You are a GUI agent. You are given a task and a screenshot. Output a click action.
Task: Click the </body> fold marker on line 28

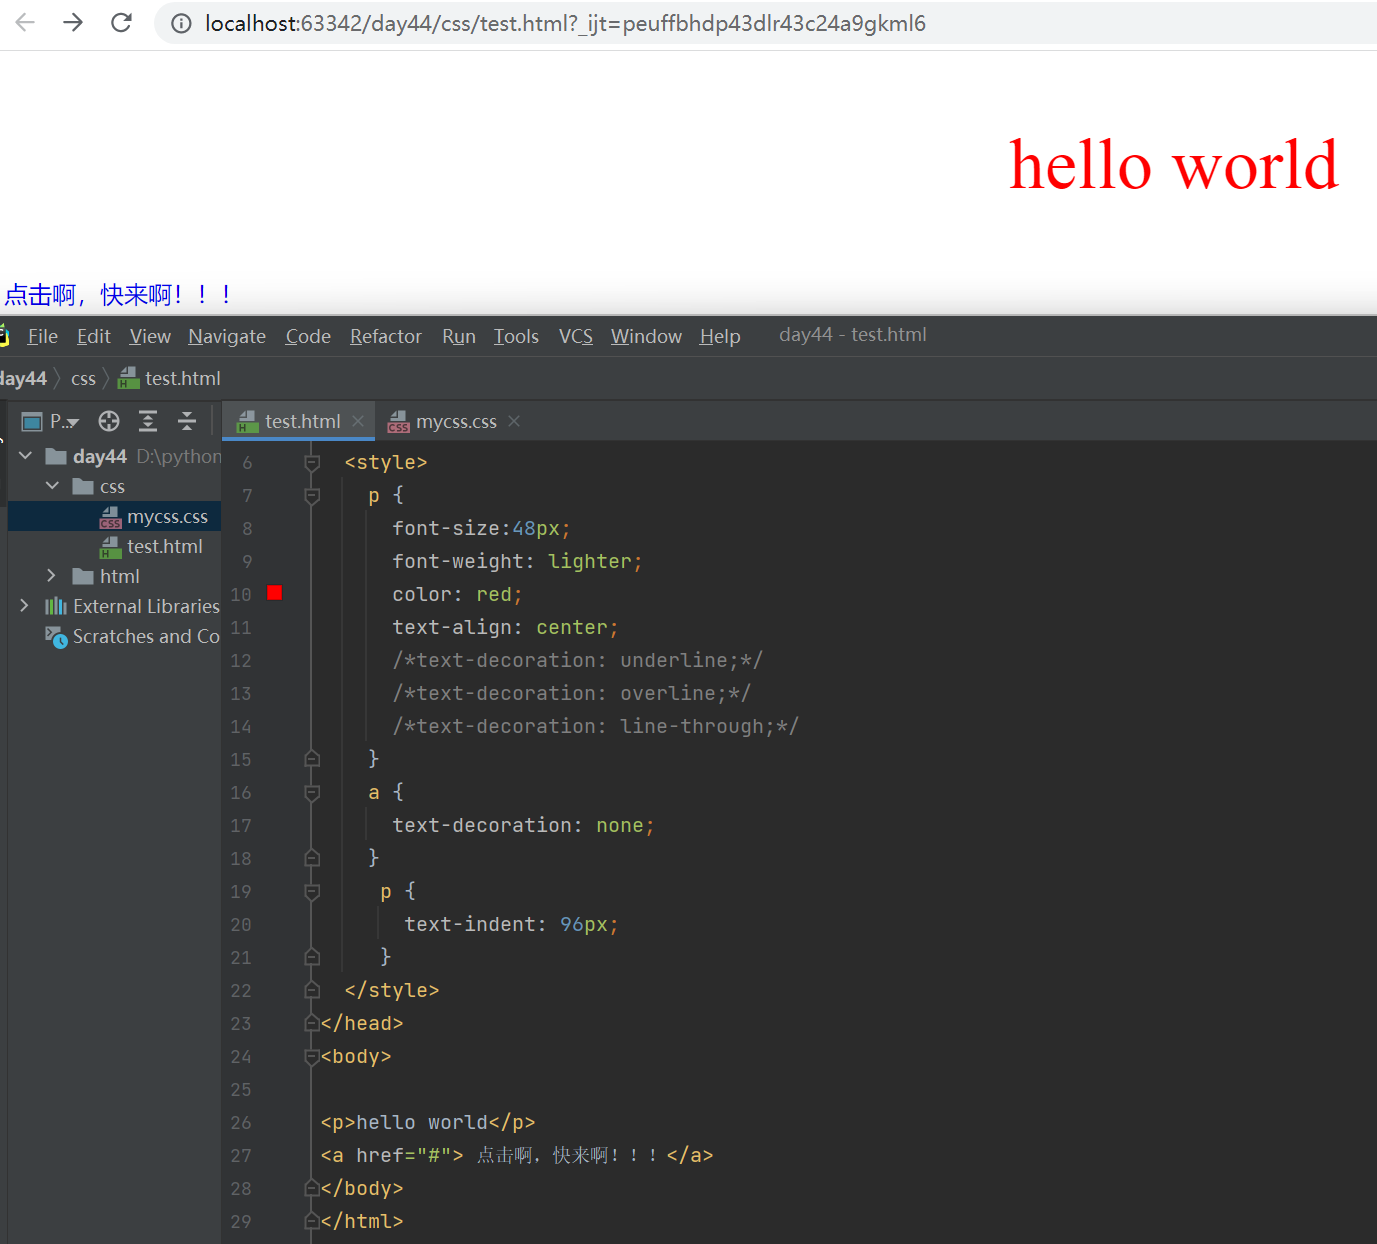pos(312,1188)
